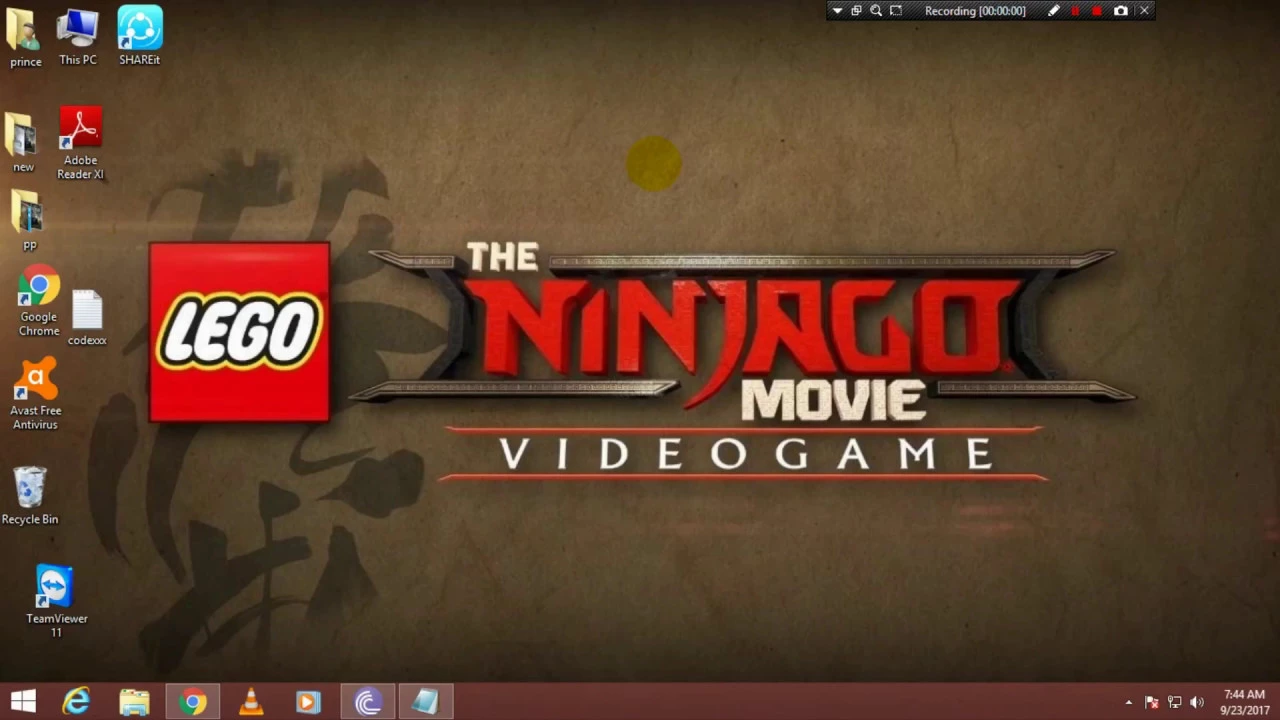
Task: Launch the TeamViewer 11 shortcut
Action: [x=56, y=601]
